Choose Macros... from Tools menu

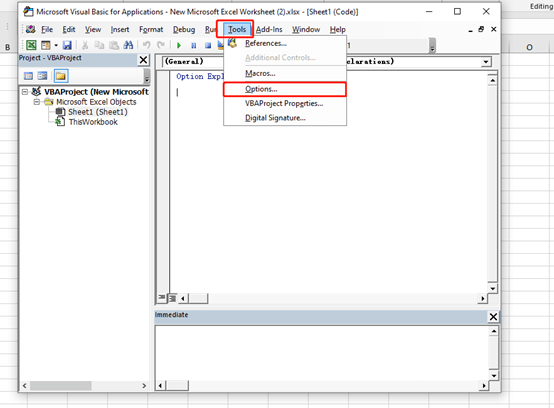tap(285, 73)
